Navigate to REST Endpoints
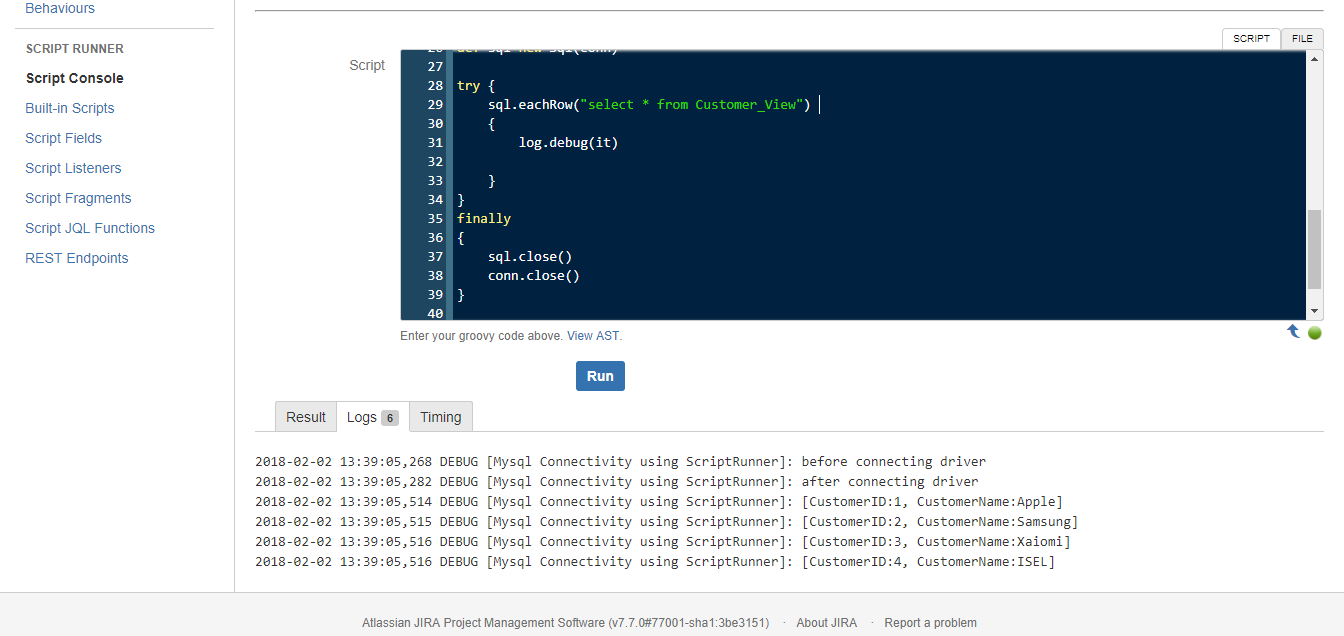Viewport: 1344px width, 636px height. pyautogui.click(x=76, y=258)
